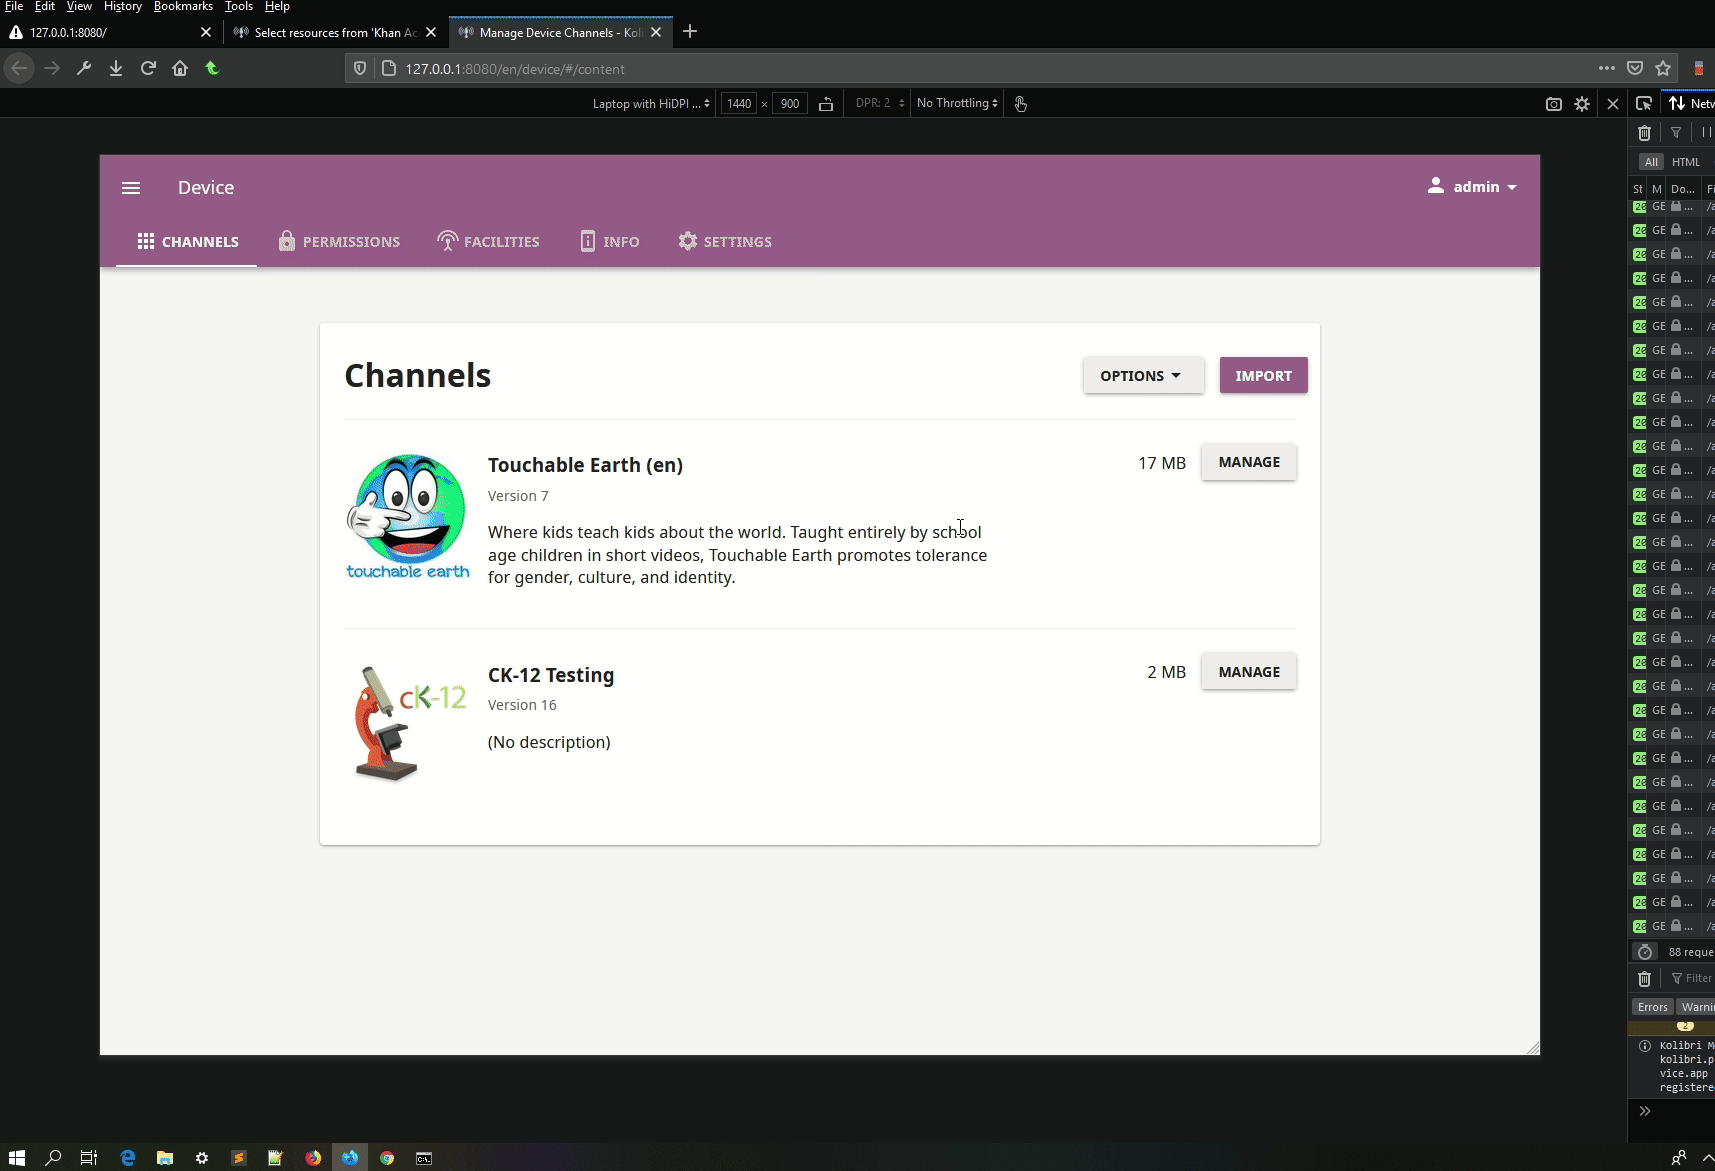The width and height of the screenshot is (1715, 1171).
Task: Click the network filter funnel icon
Action: click(x=1676, y=132)
